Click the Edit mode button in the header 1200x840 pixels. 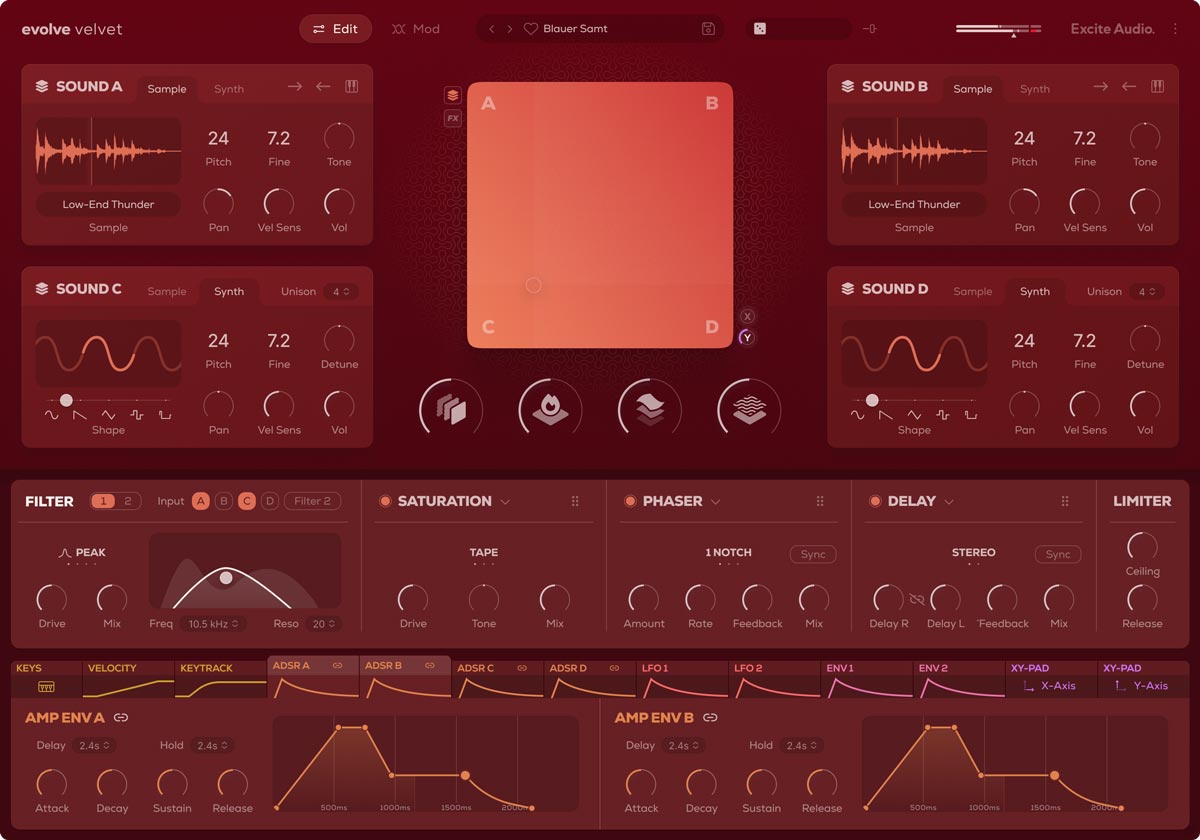[335, 28]
